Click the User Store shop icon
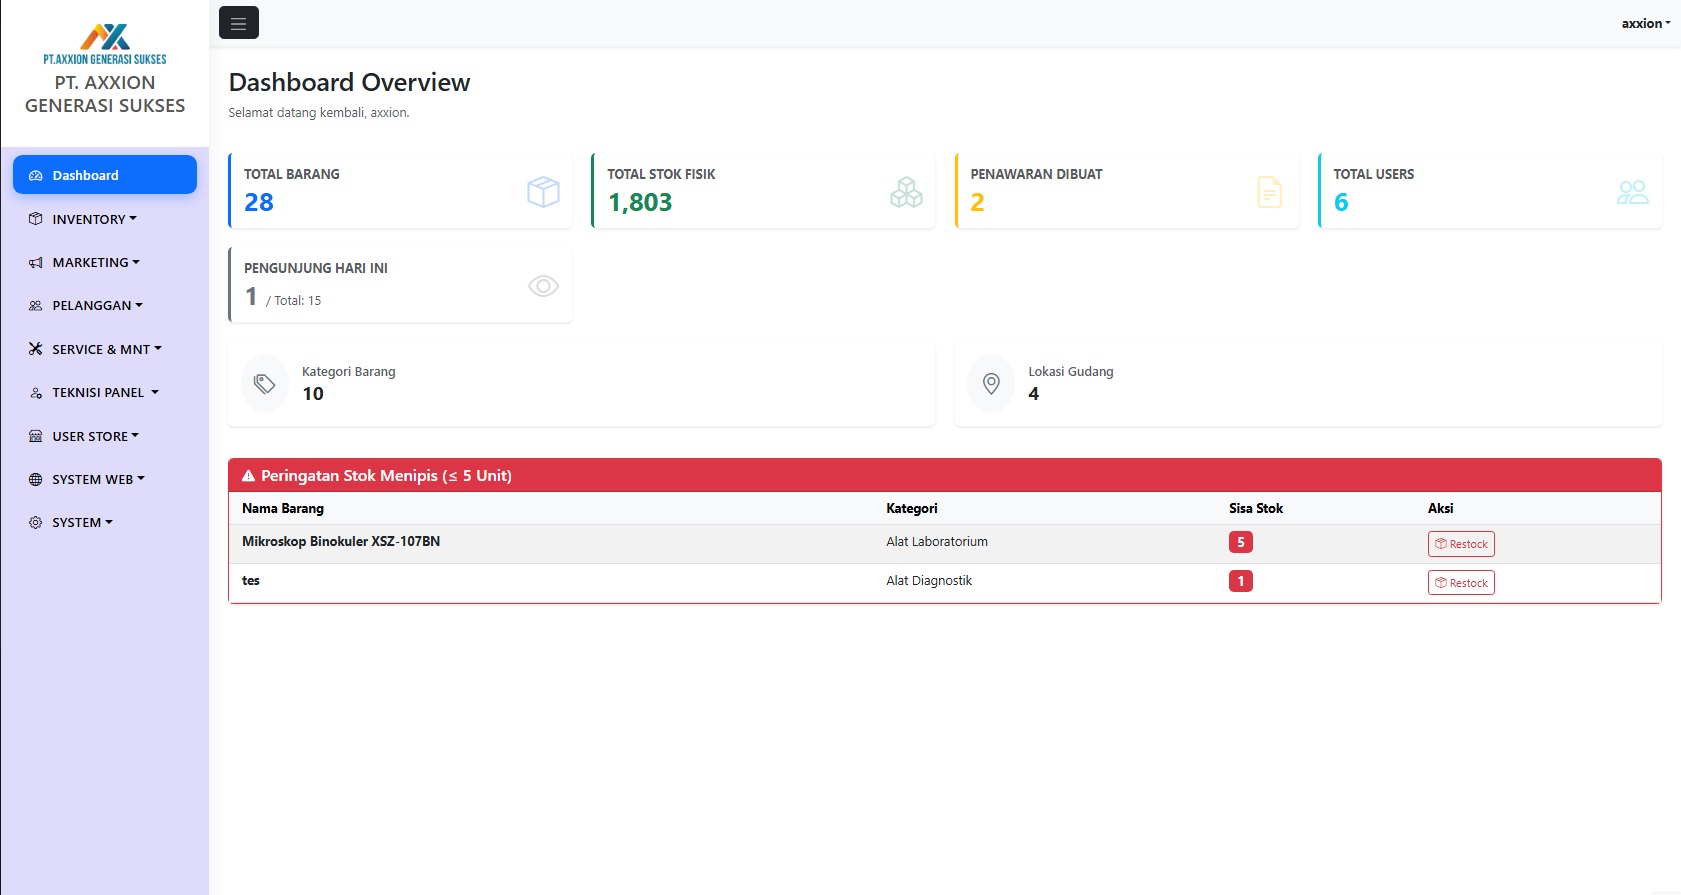Viewport: 1681px width, 895px height. pyautogui.click(x=36, y=436)
